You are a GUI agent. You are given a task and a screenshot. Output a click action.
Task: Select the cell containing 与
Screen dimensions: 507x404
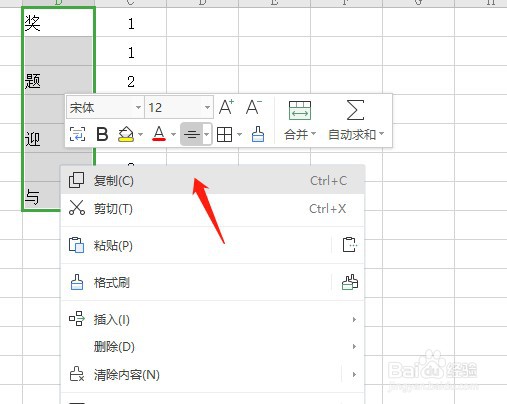pos(42,196)
